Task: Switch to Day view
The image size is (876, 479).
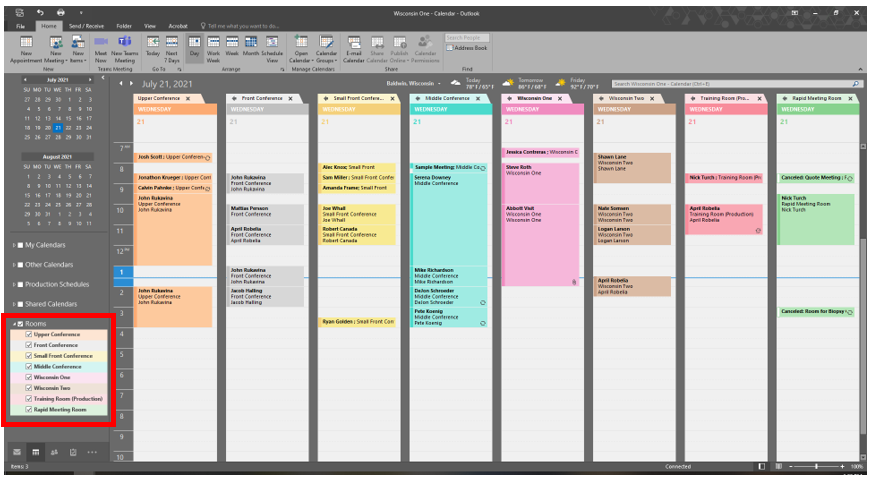Action: click(194, 46)
